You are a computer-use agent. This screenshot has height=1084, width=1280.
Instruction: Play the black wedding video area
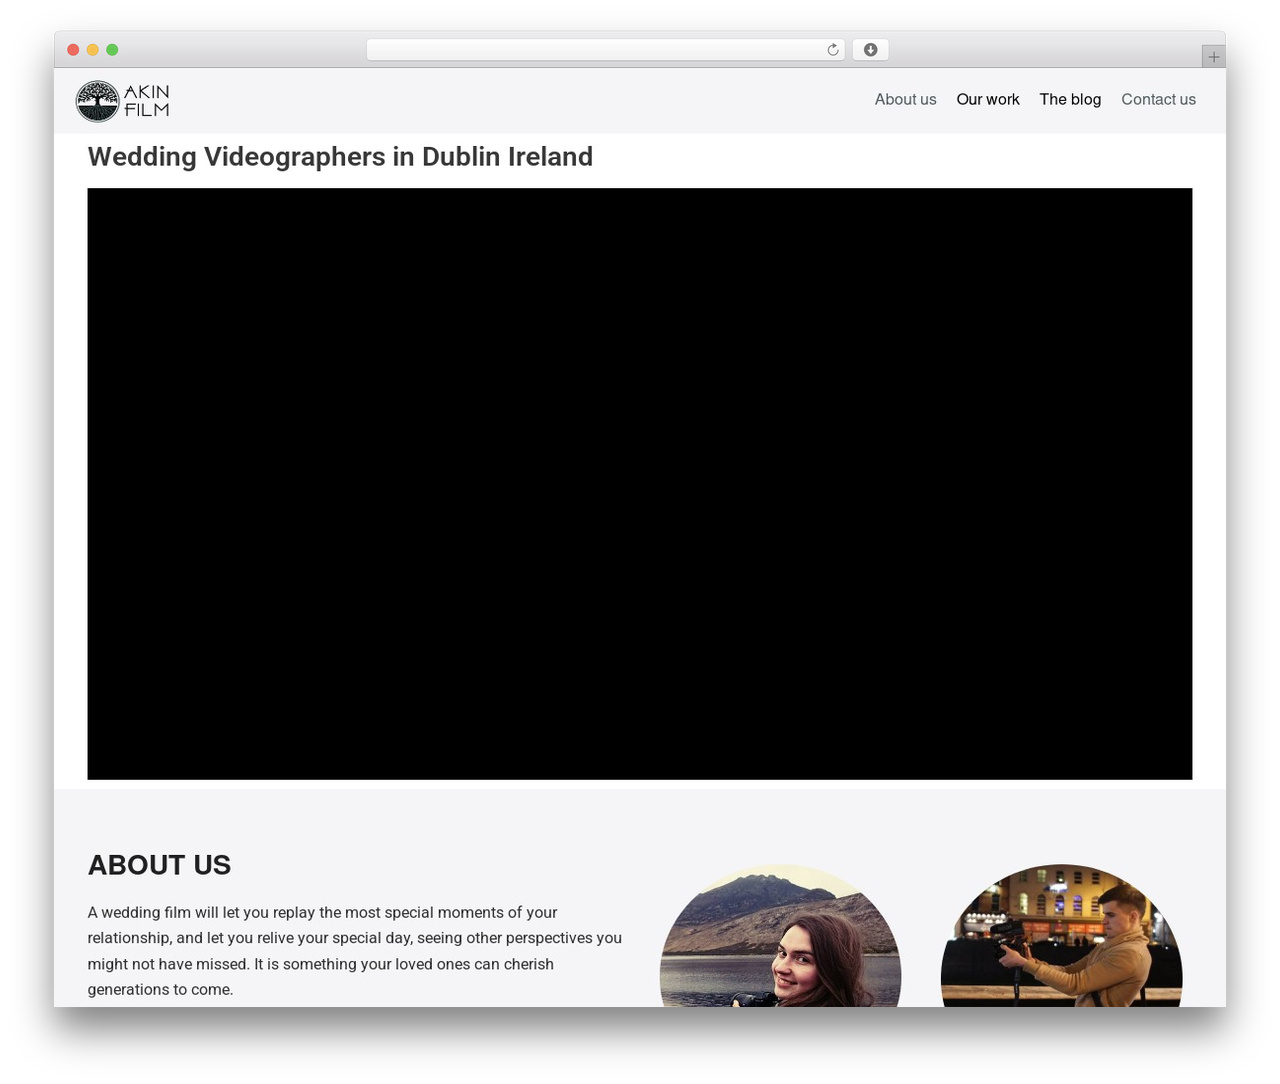click(x=640, y=484)
